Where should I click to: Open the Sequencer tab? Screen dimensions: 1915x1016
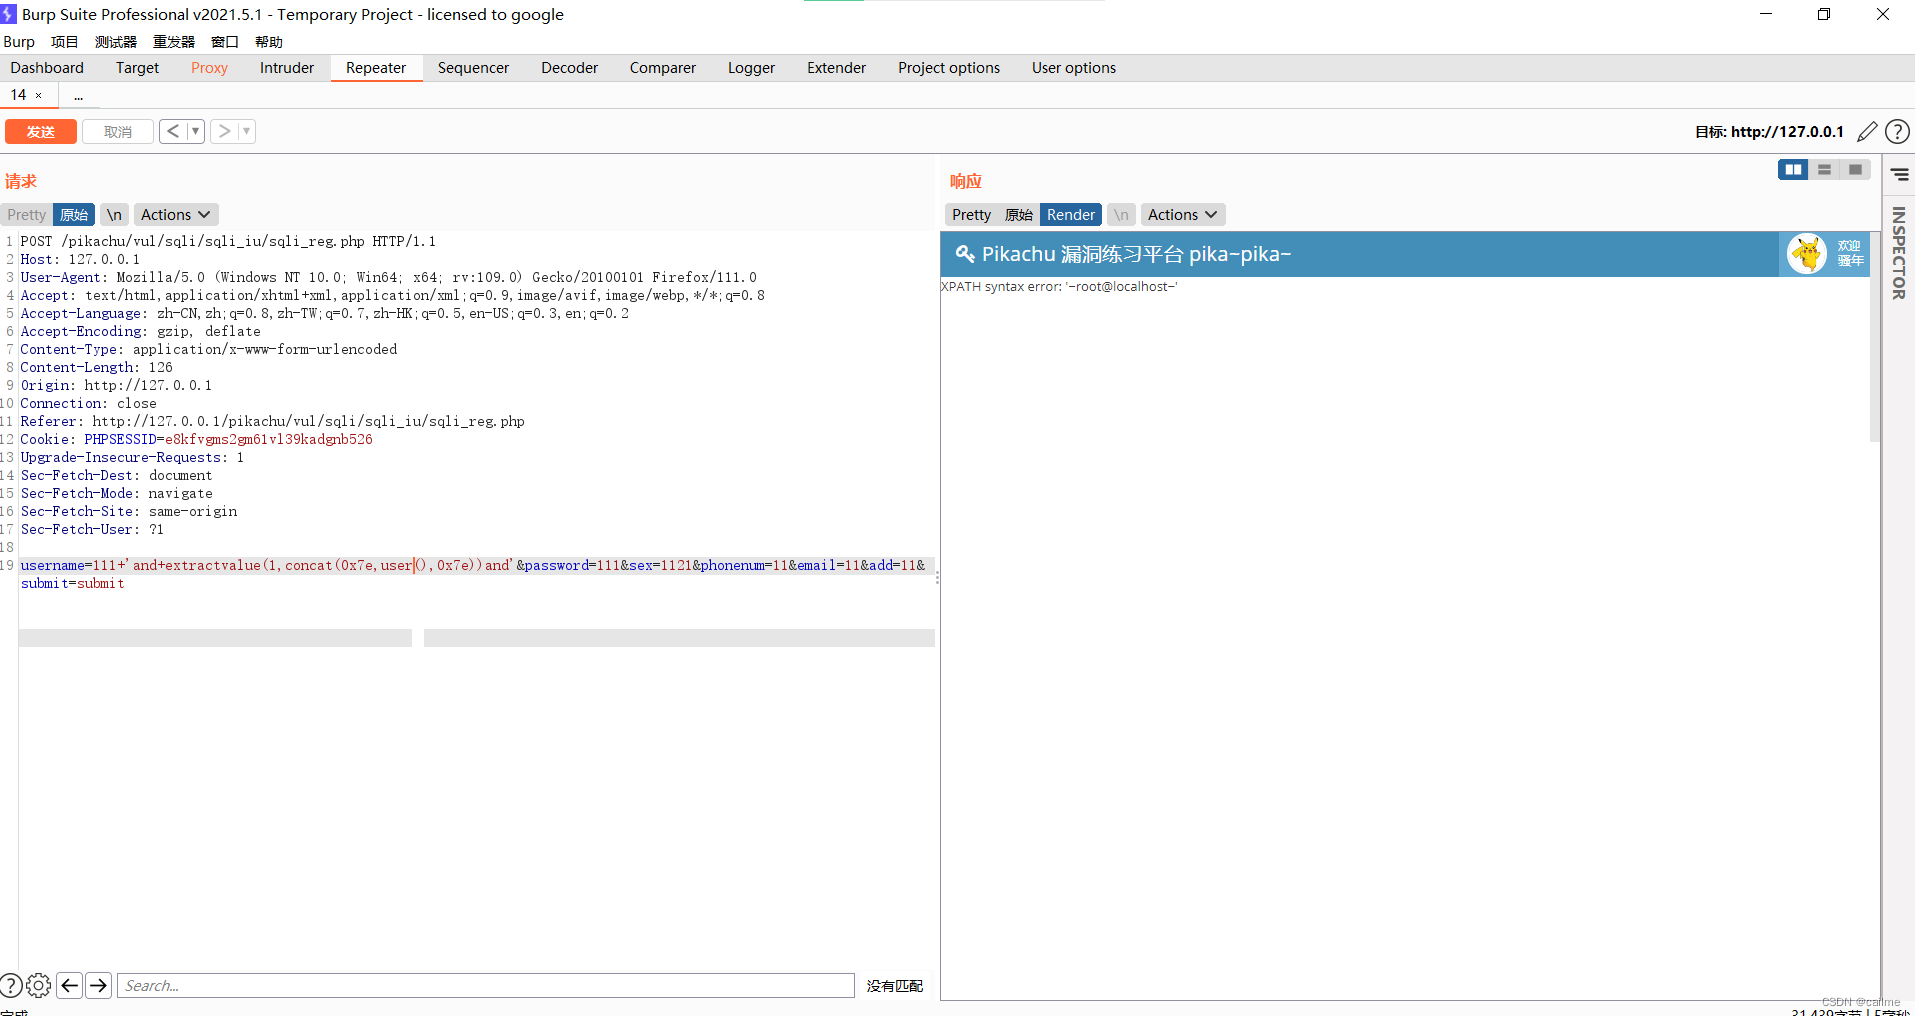click(x=473, y=68)
